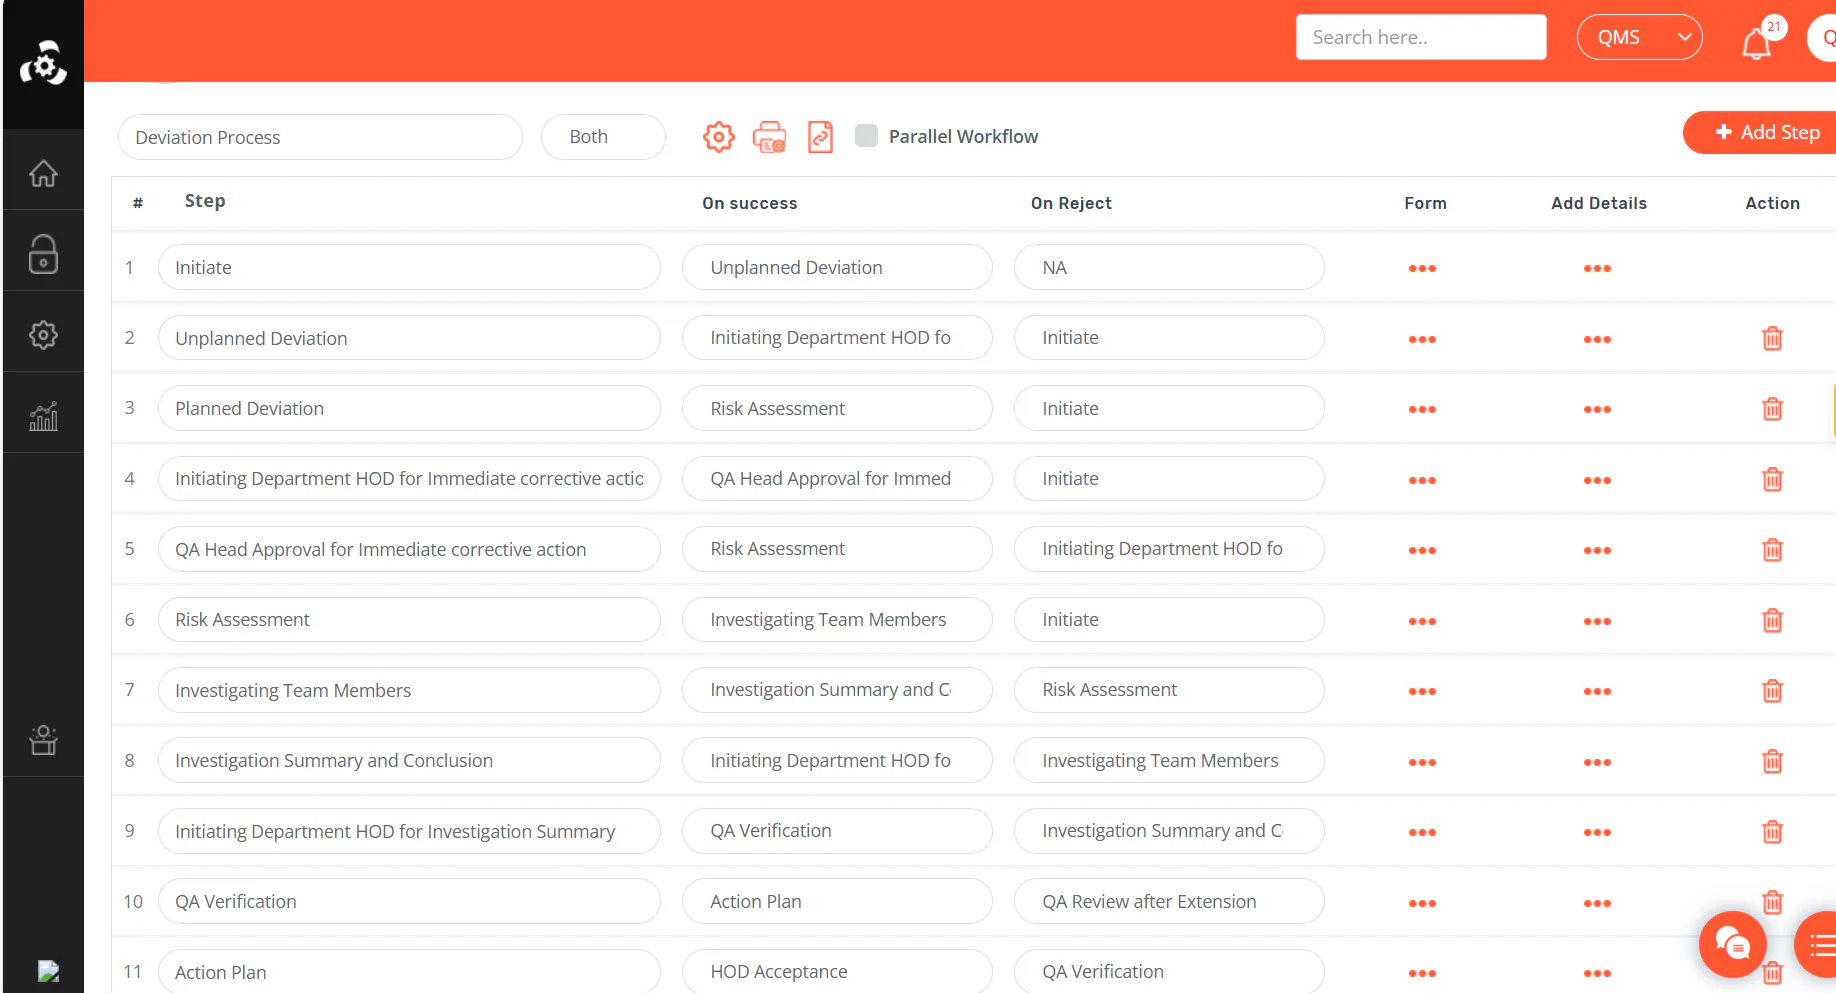
Task: Edit step 6 Risk Assessment name field
Action: tap(409, 620)
